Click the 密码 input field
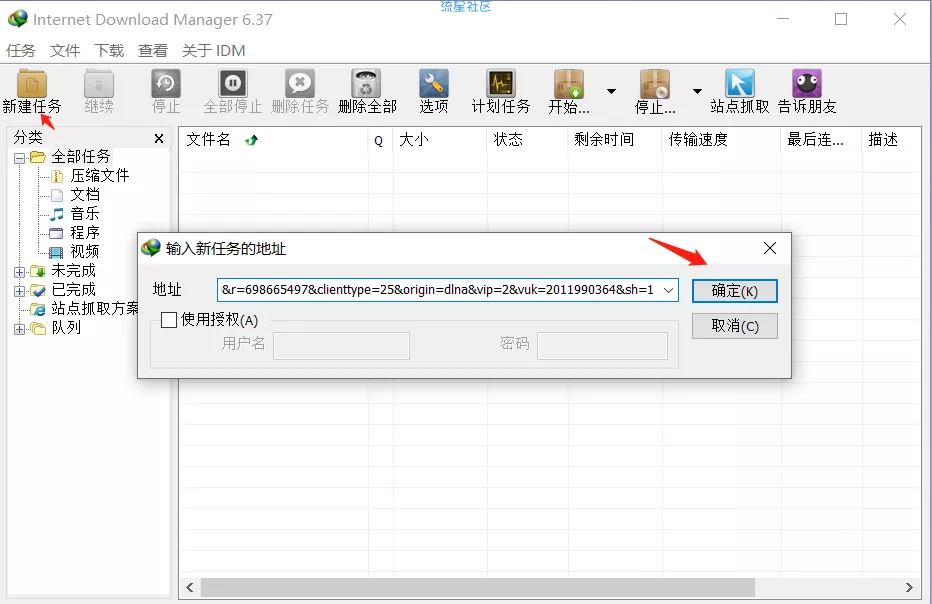This screenshot has height=604, width=932. click(x=602, y=345)
